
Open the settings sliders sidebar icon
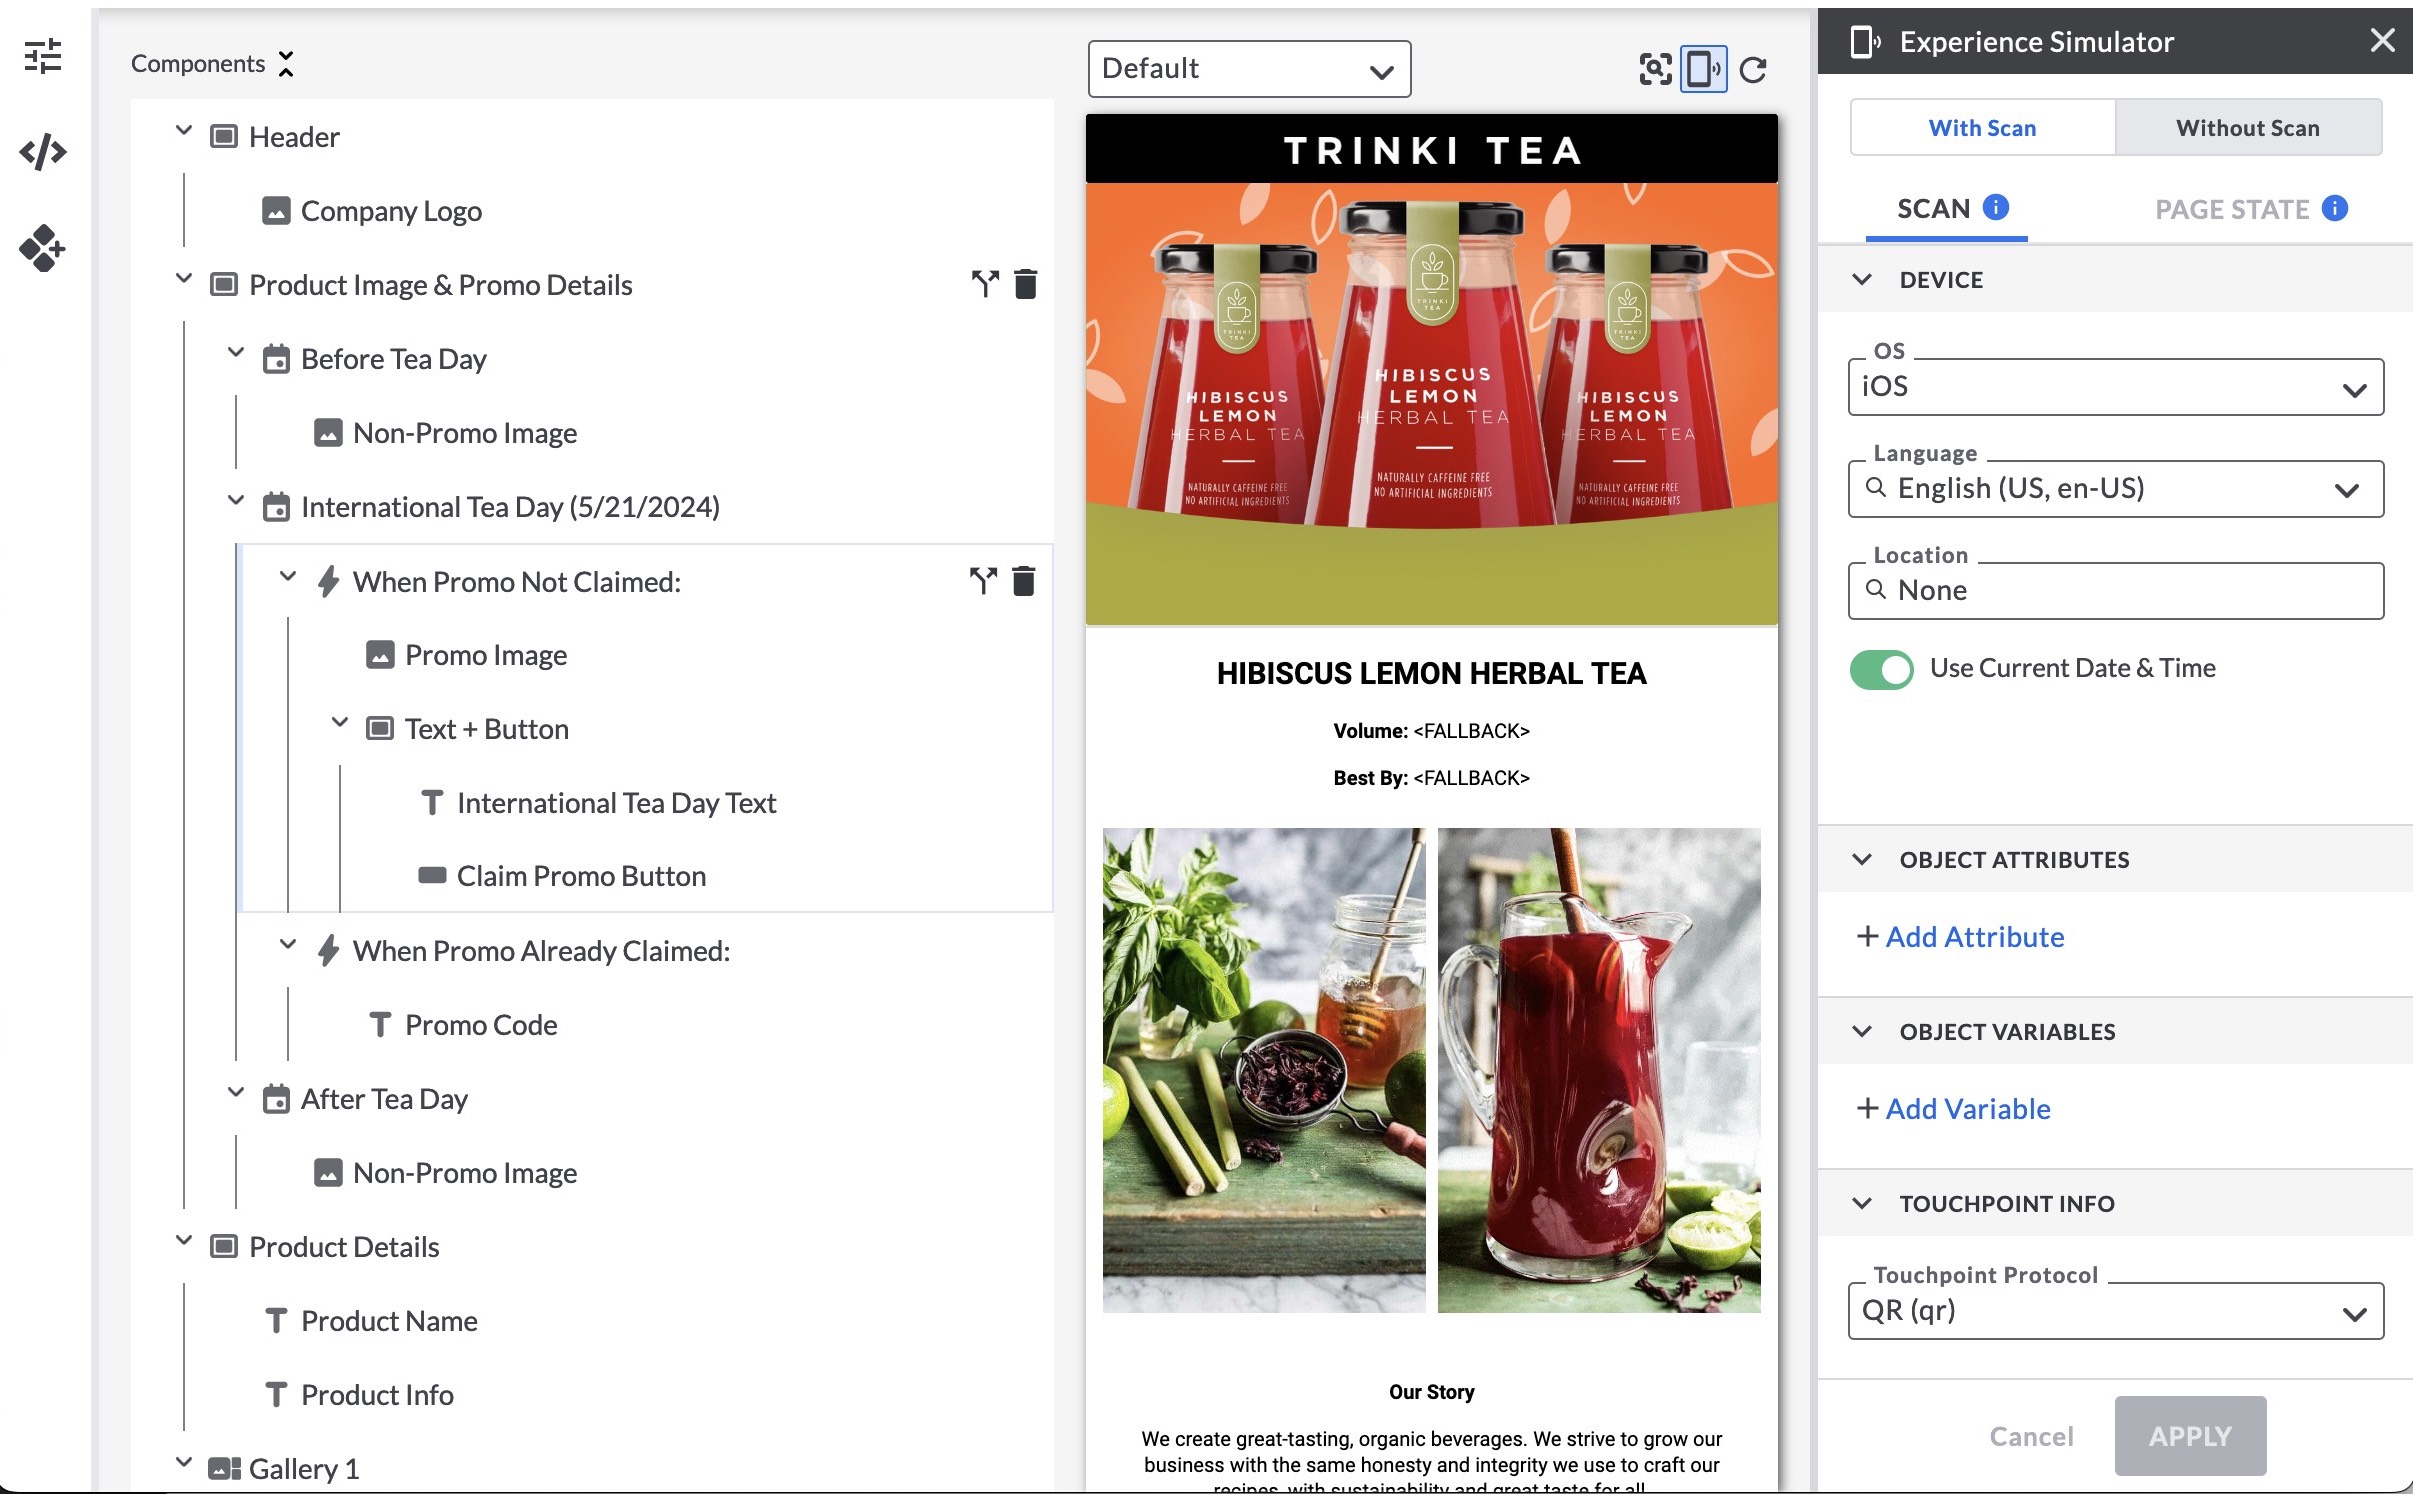(43, 56)
